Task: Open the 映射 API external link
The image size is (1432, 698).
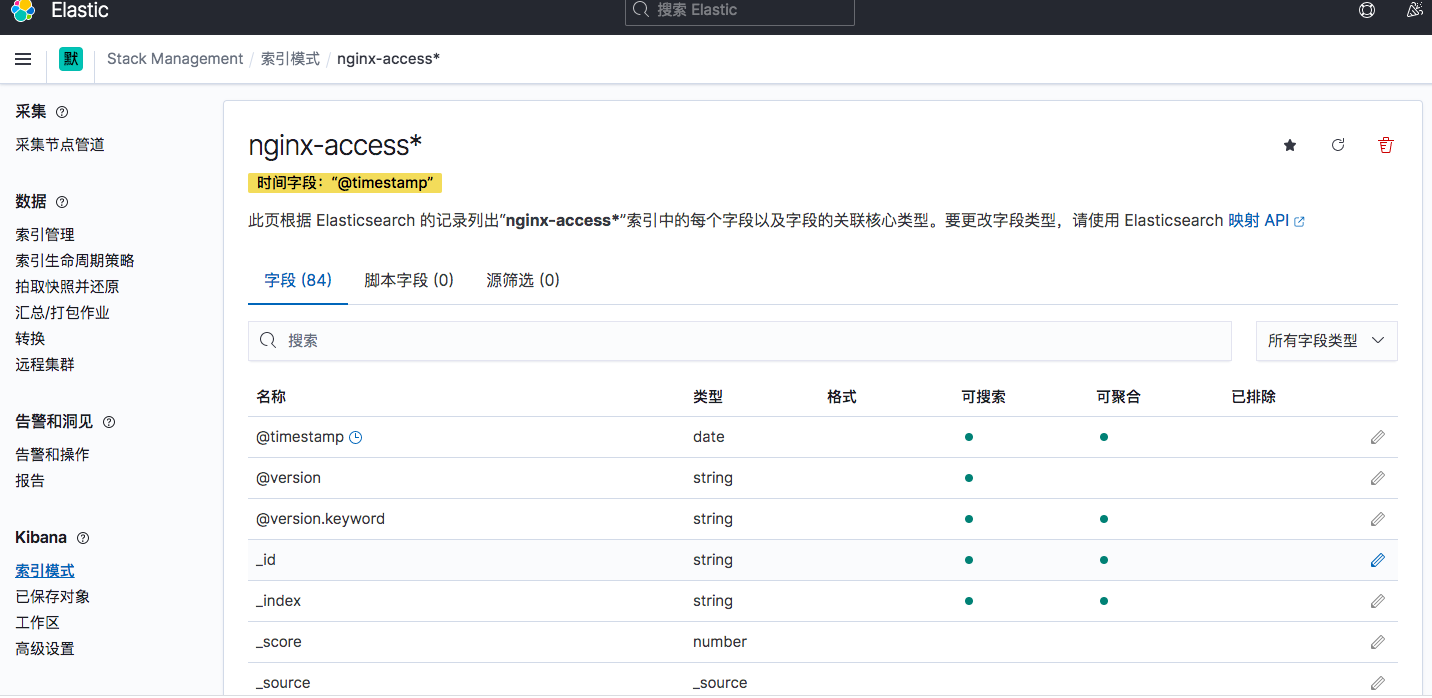Action: (x=1266, y=220)
